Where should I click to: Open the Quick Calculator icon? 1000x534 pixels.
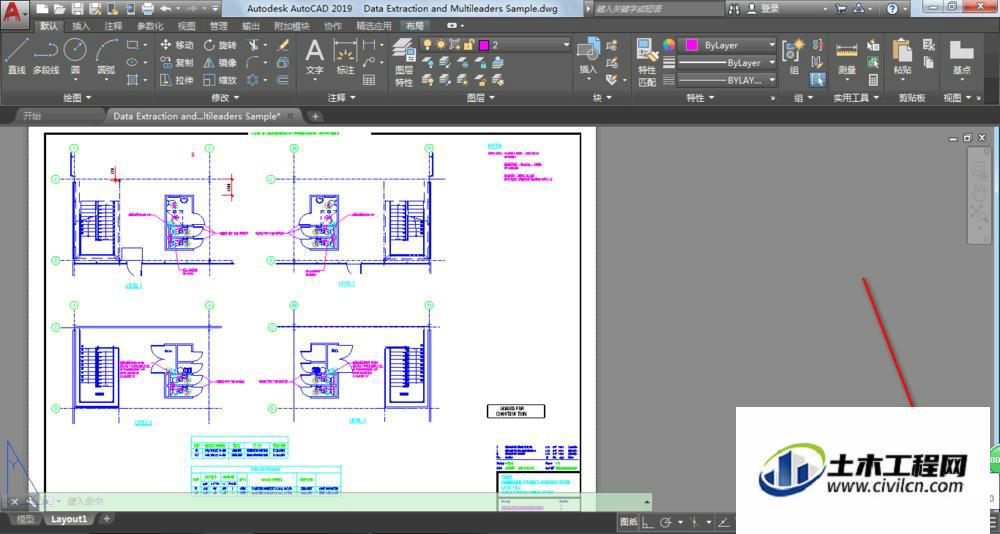873,80
